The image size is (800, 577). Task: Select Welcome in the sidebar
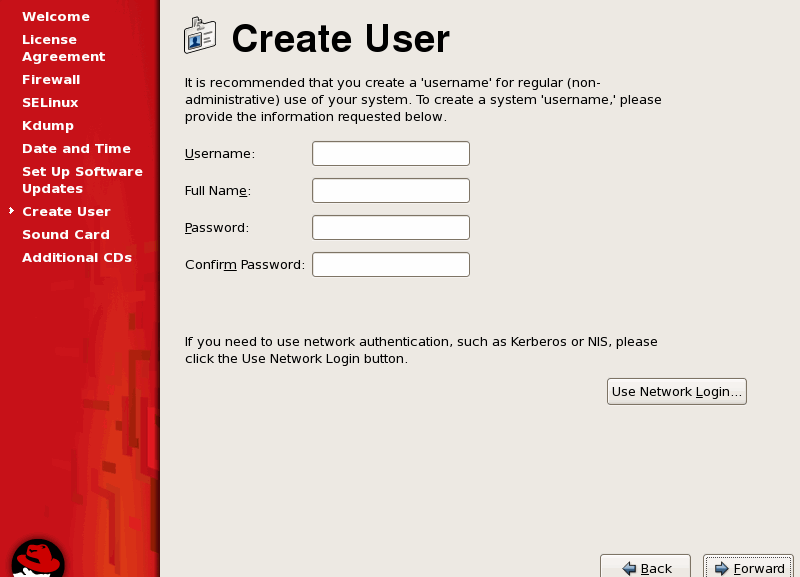tap(56, 17)
